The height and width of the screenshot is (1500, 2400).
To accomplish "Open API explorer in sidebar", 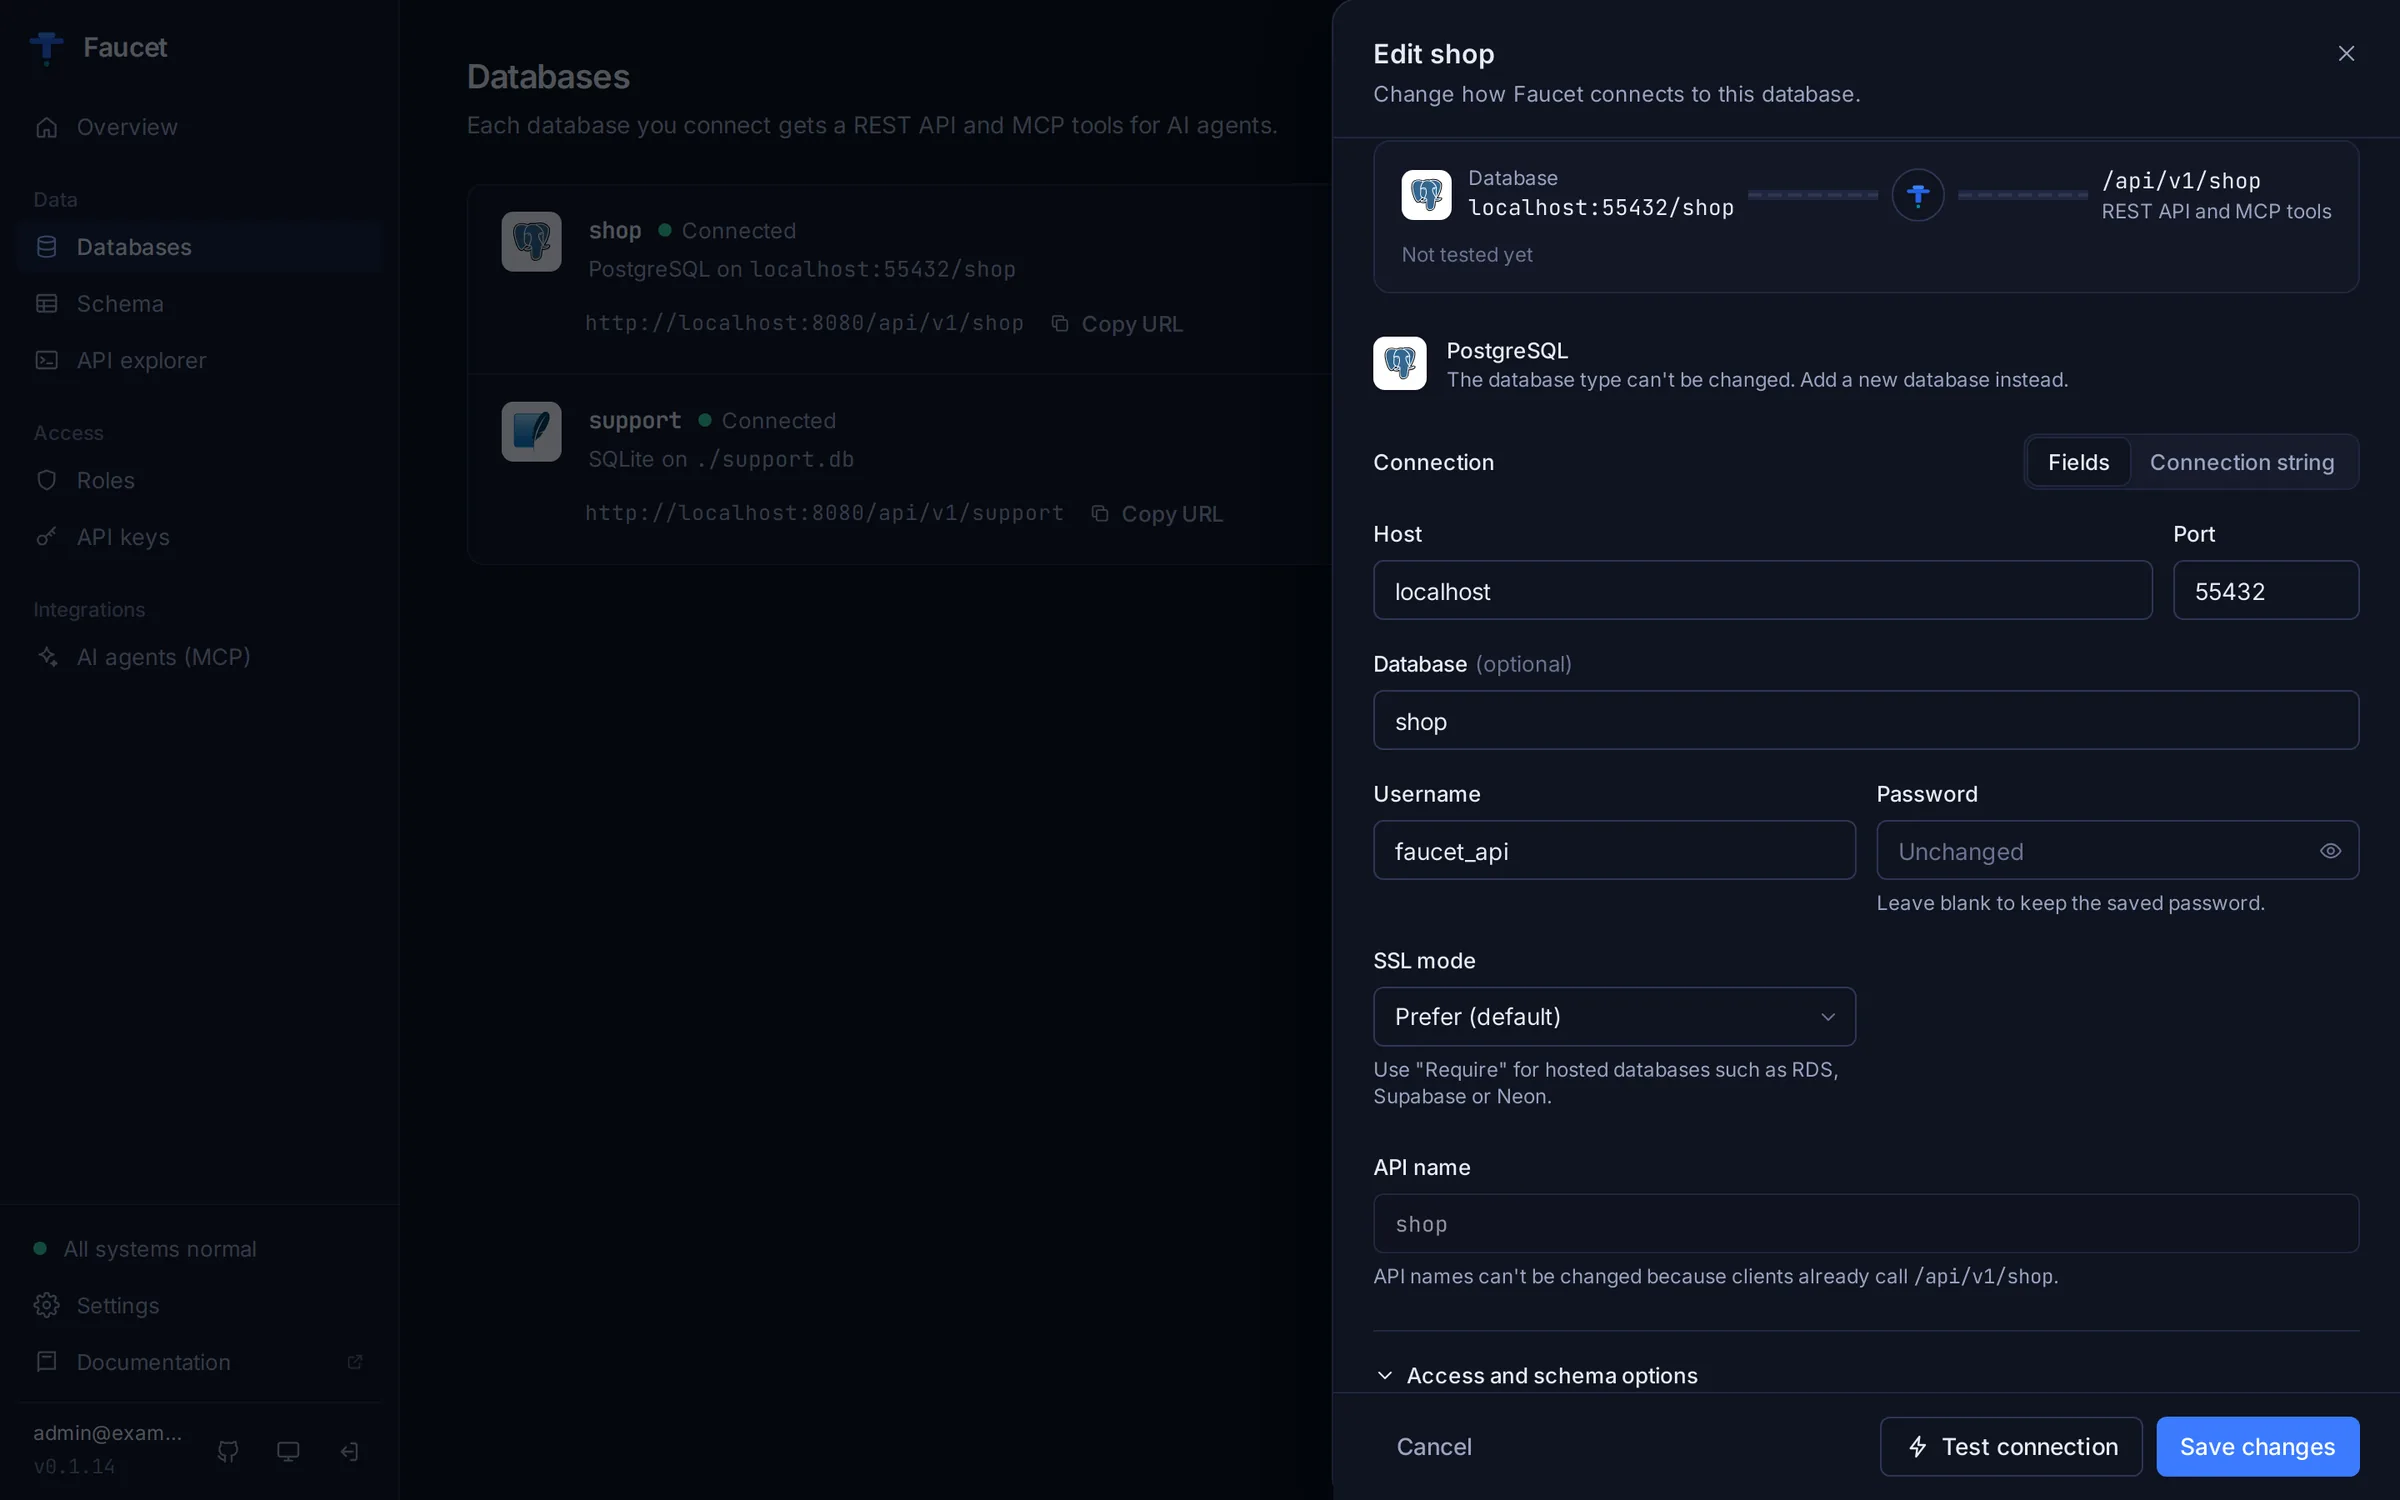I will click(200, 360).
